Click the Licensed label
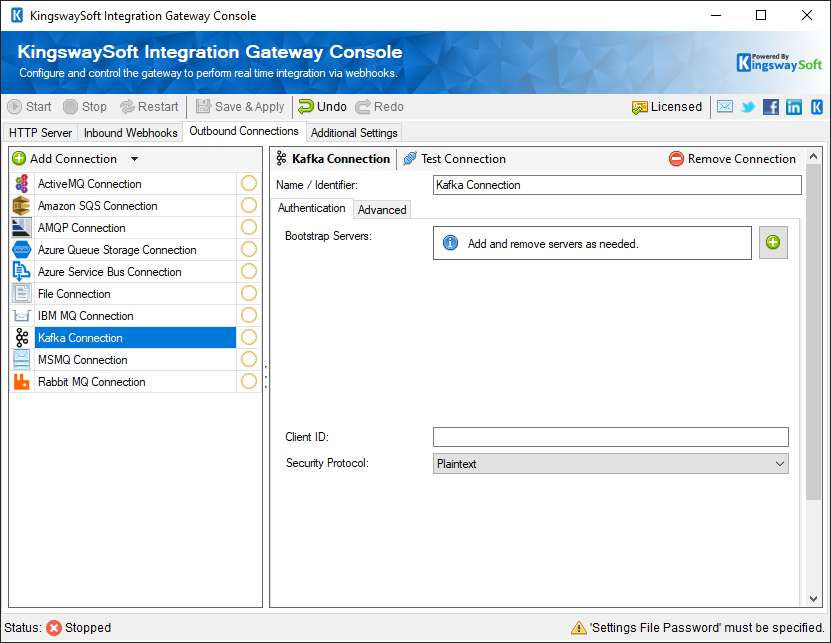The image size is (831, 643). 676,107
